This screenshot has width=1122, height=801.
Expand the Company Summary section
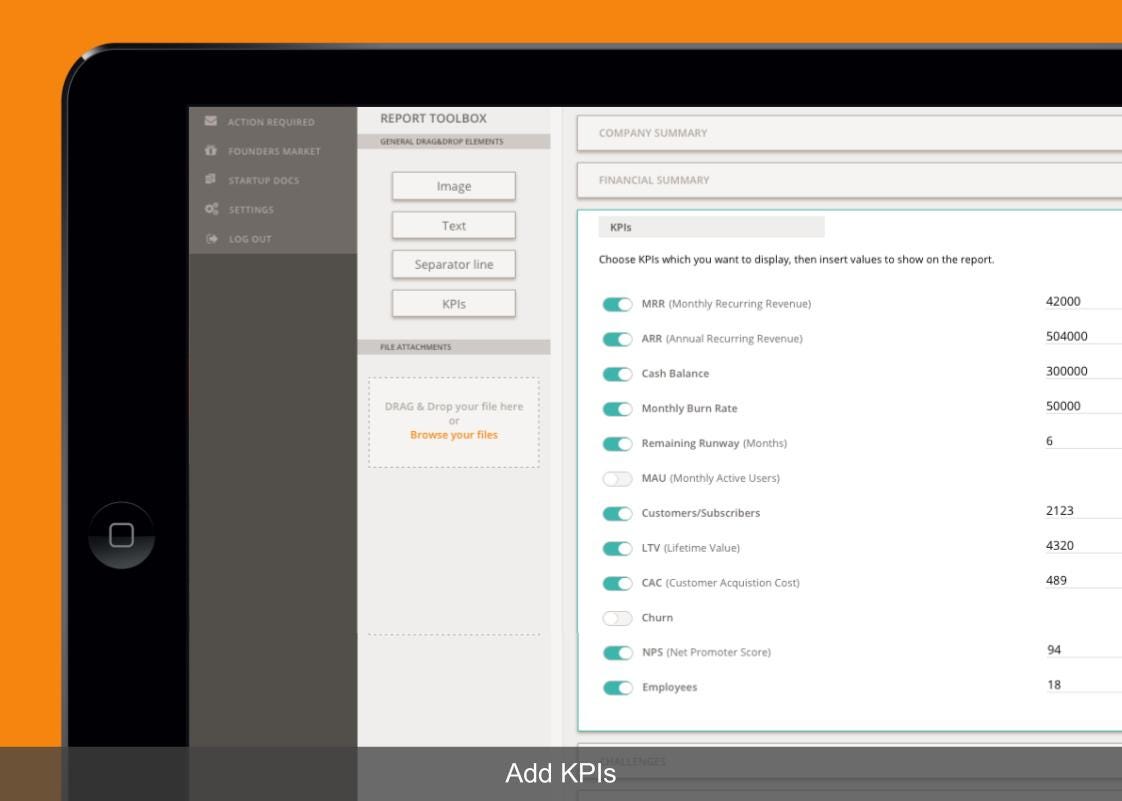(849, 133)
